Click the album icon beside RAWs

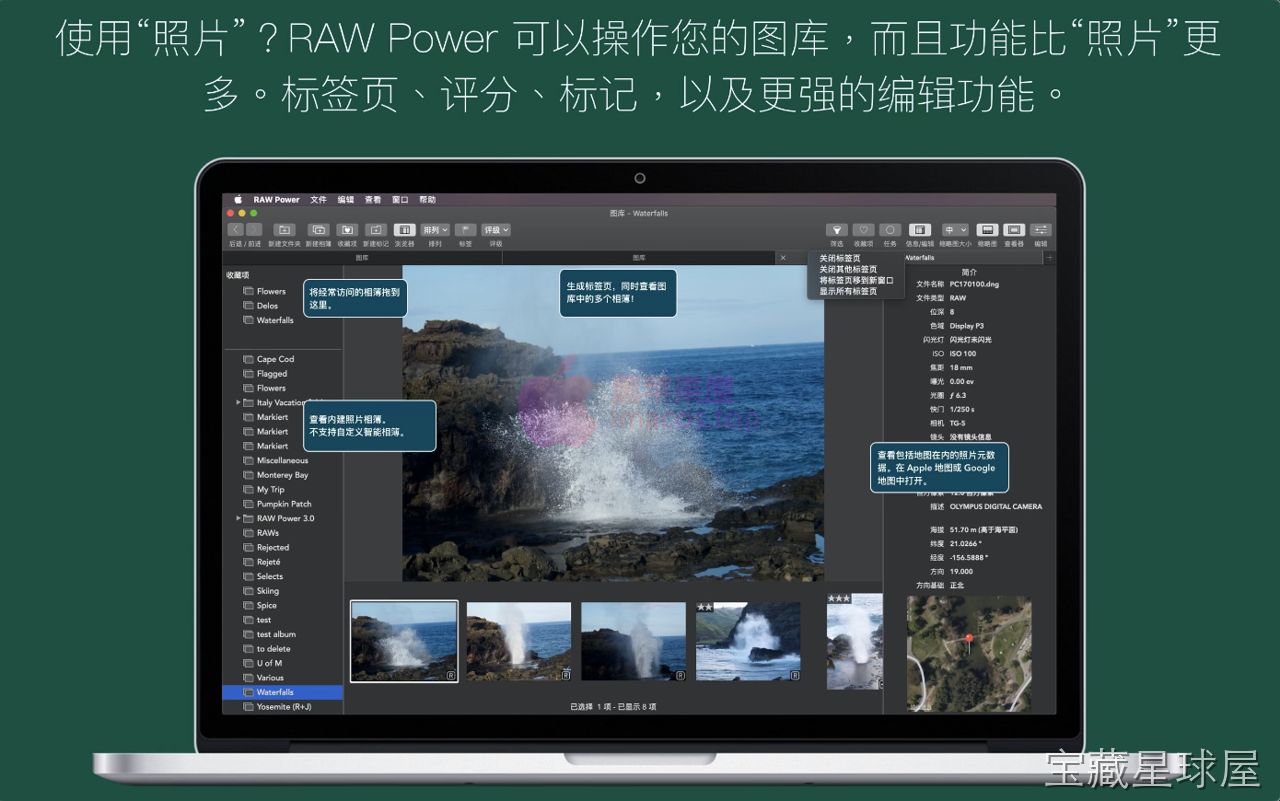(248, 533)
